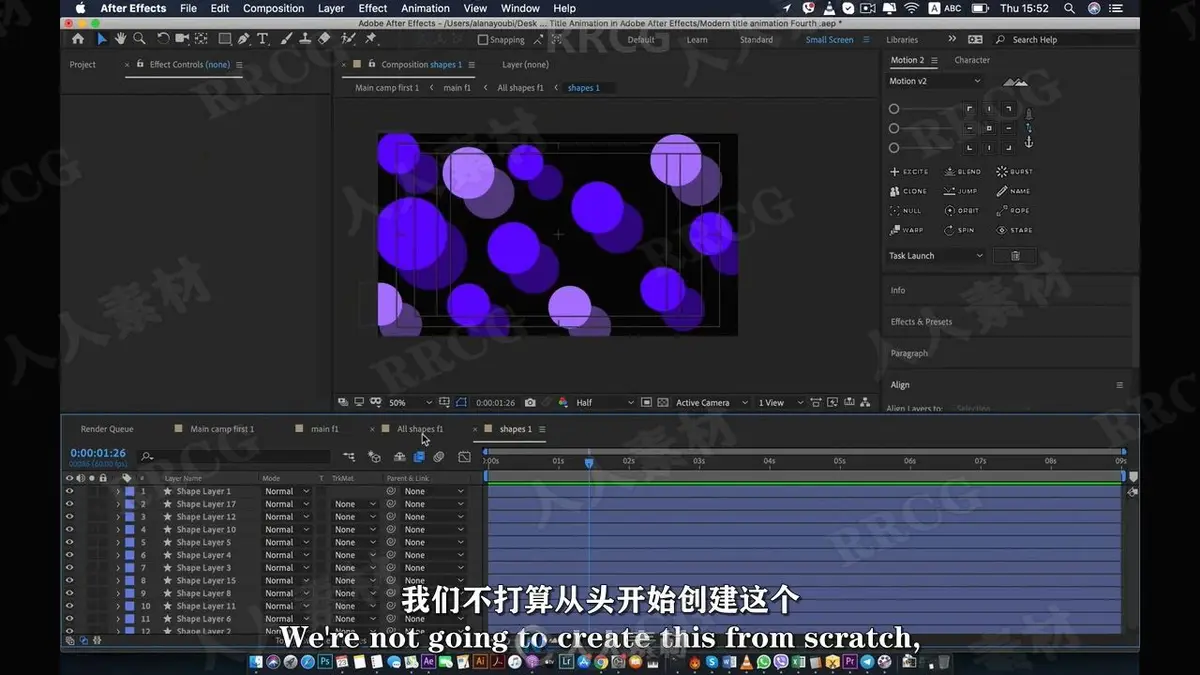Adjust the second Motion 2 slider knob
1200x675 pixels.
click(x=894, y=128)
